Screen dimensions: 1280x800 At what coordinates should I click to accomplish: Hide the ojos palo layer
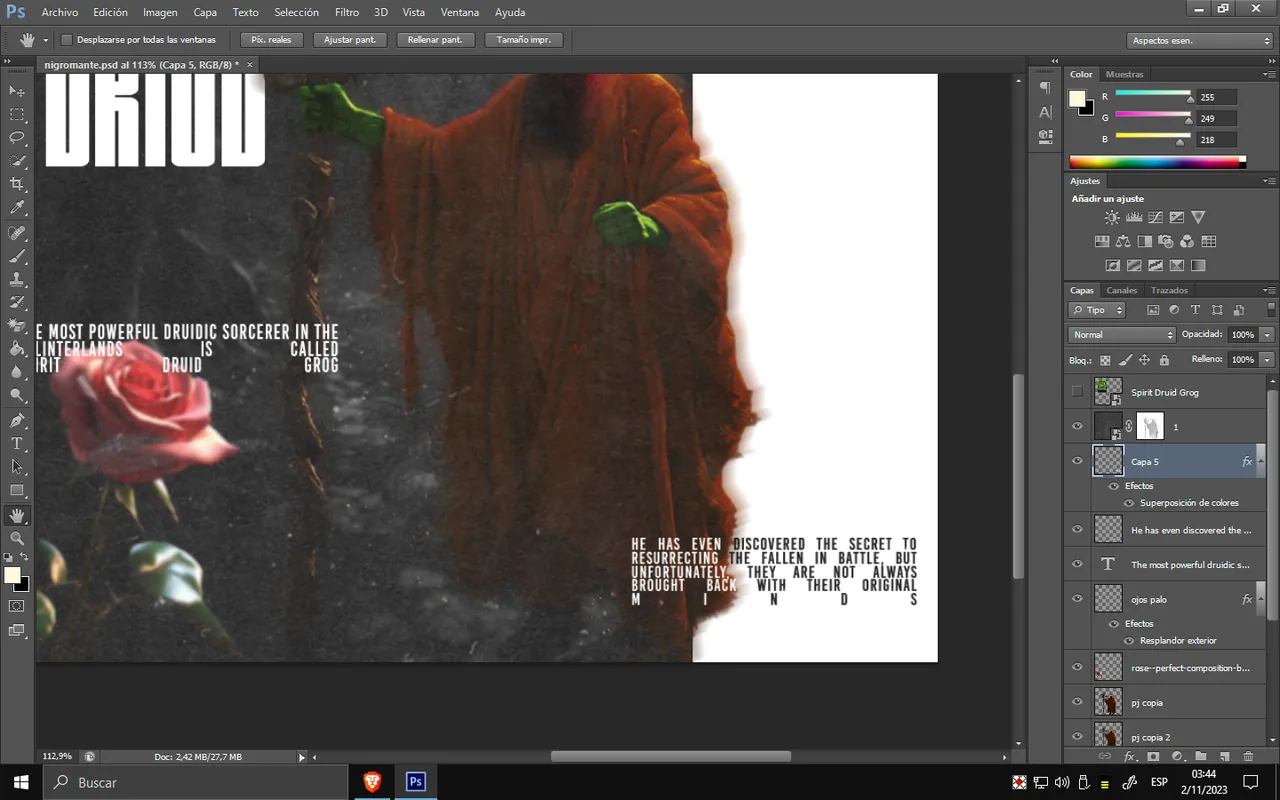click(x=1077, y=599)
